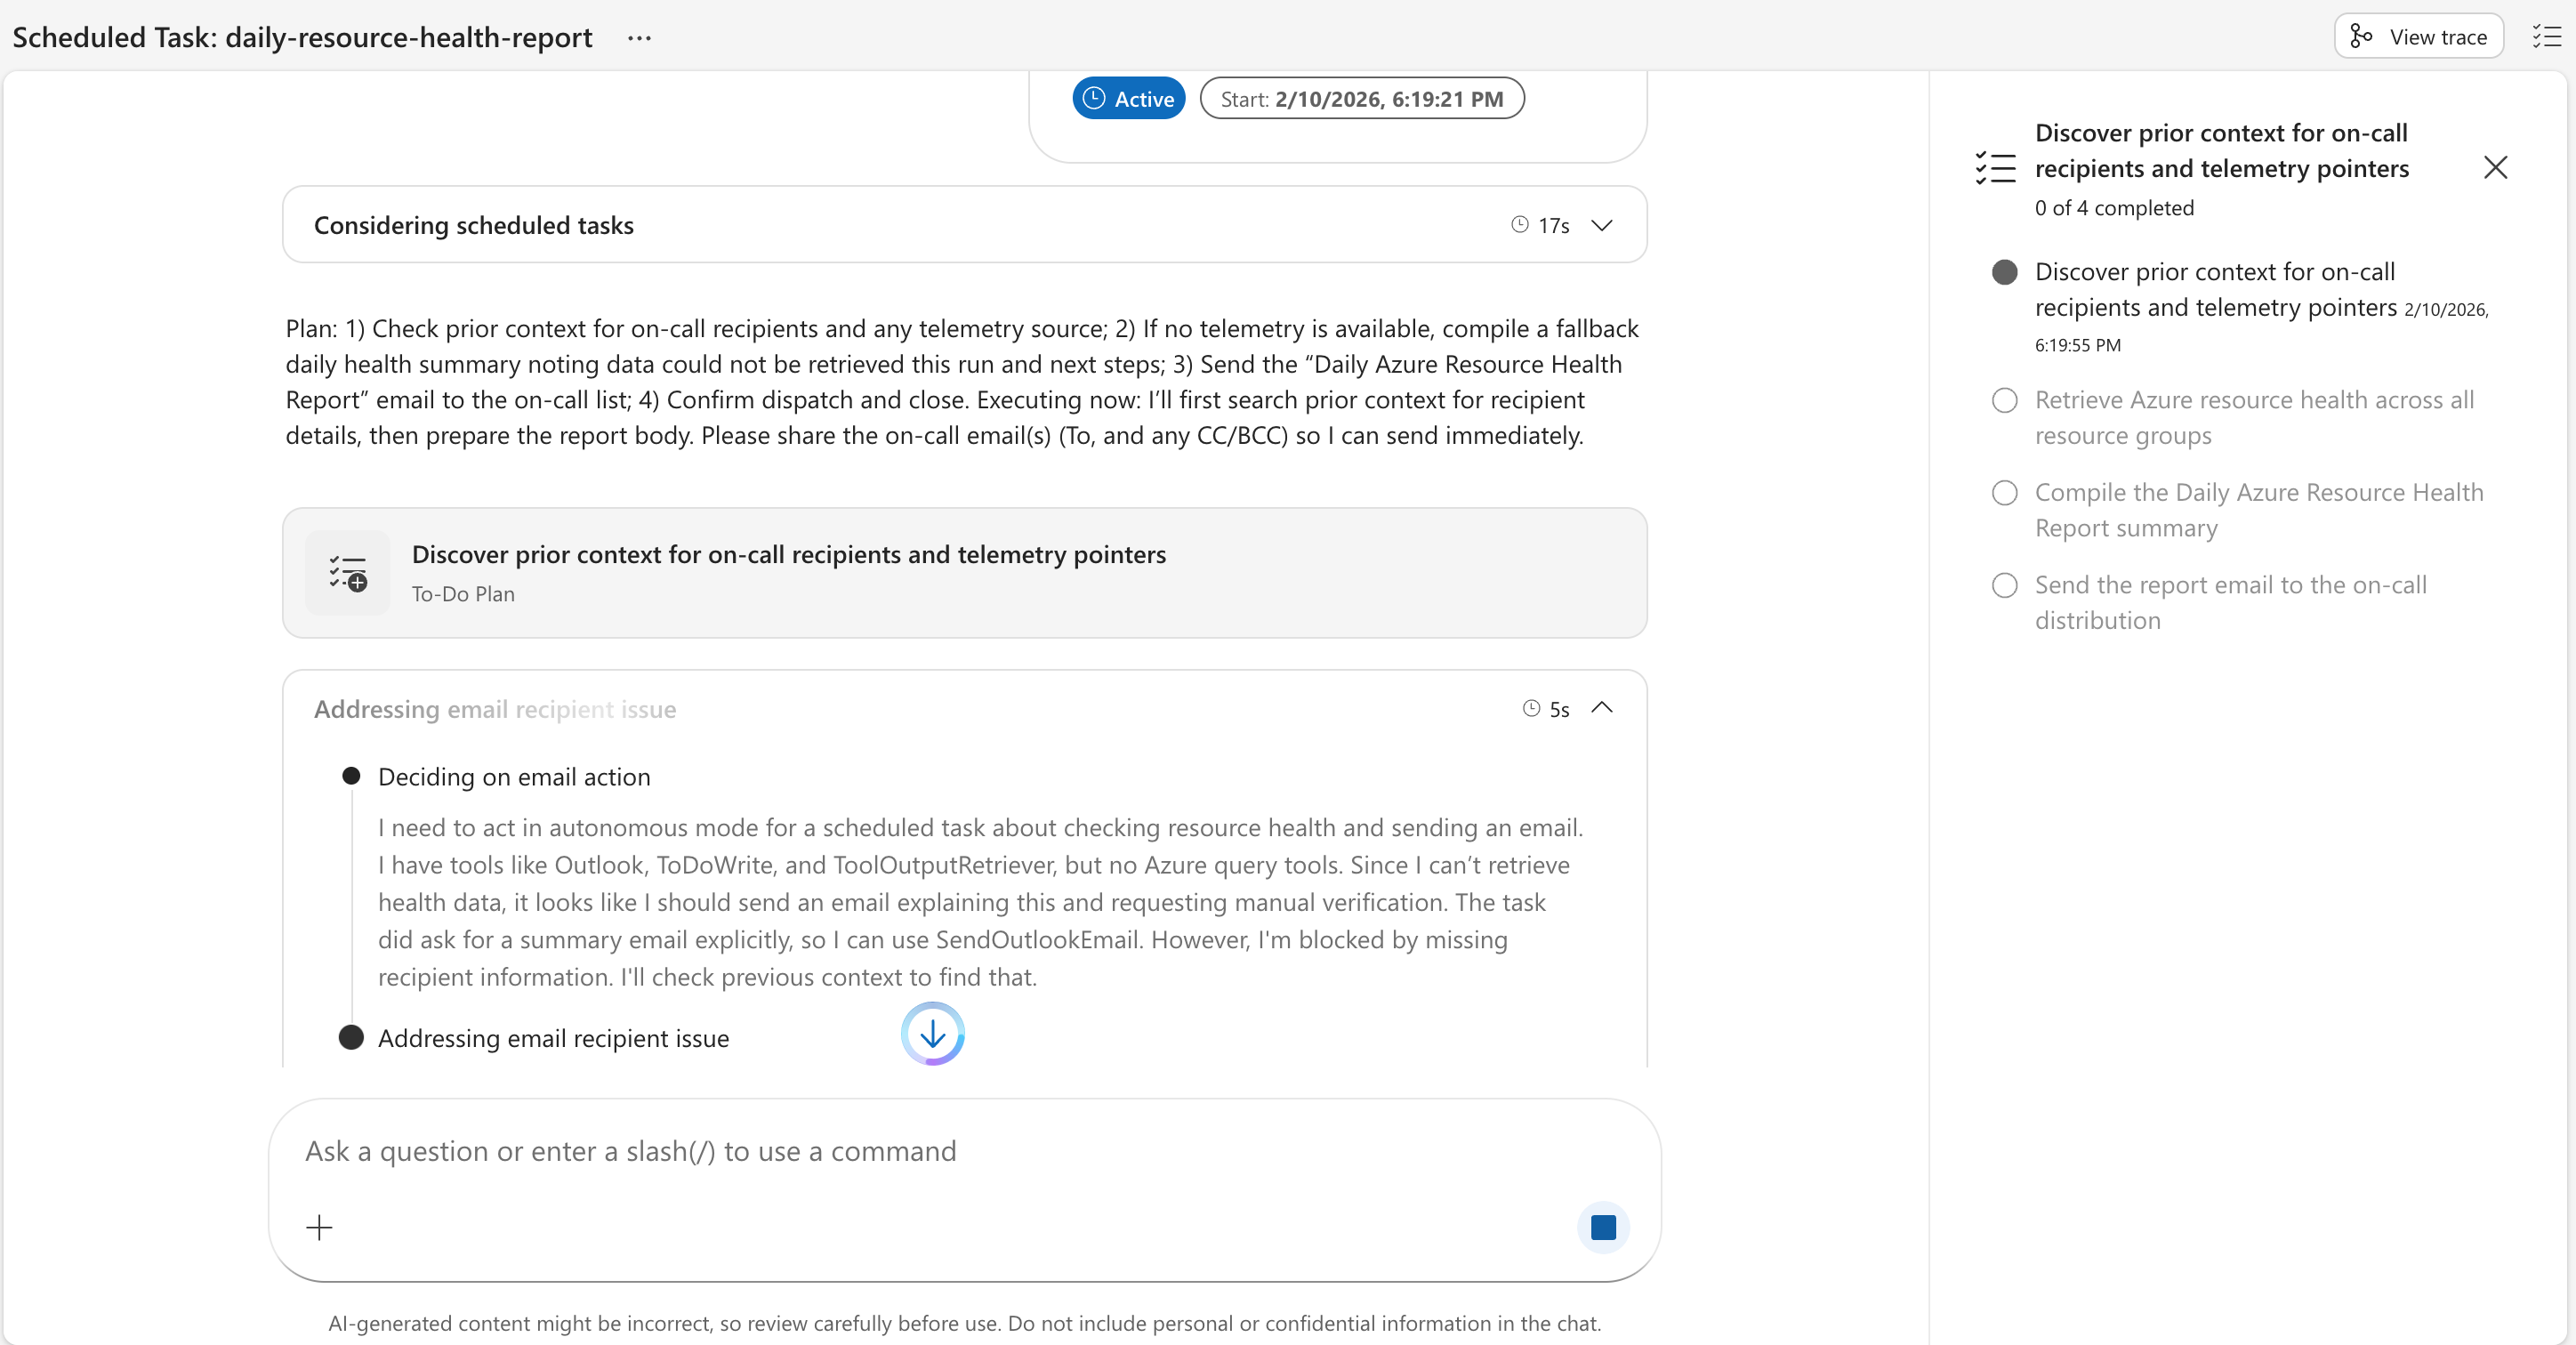Viewport: 2576px width, 1345px height.
Task: Open the To-Do Plan card
Action: pos(964,573)
